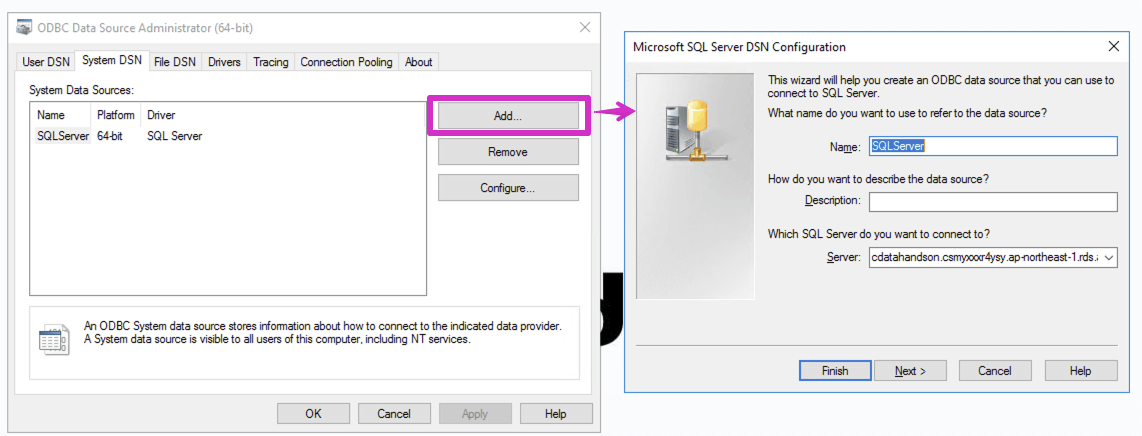The height and width of the screenshot is (436, 1142).
Task: Open the File DSN tab
Action: (174, 62)
